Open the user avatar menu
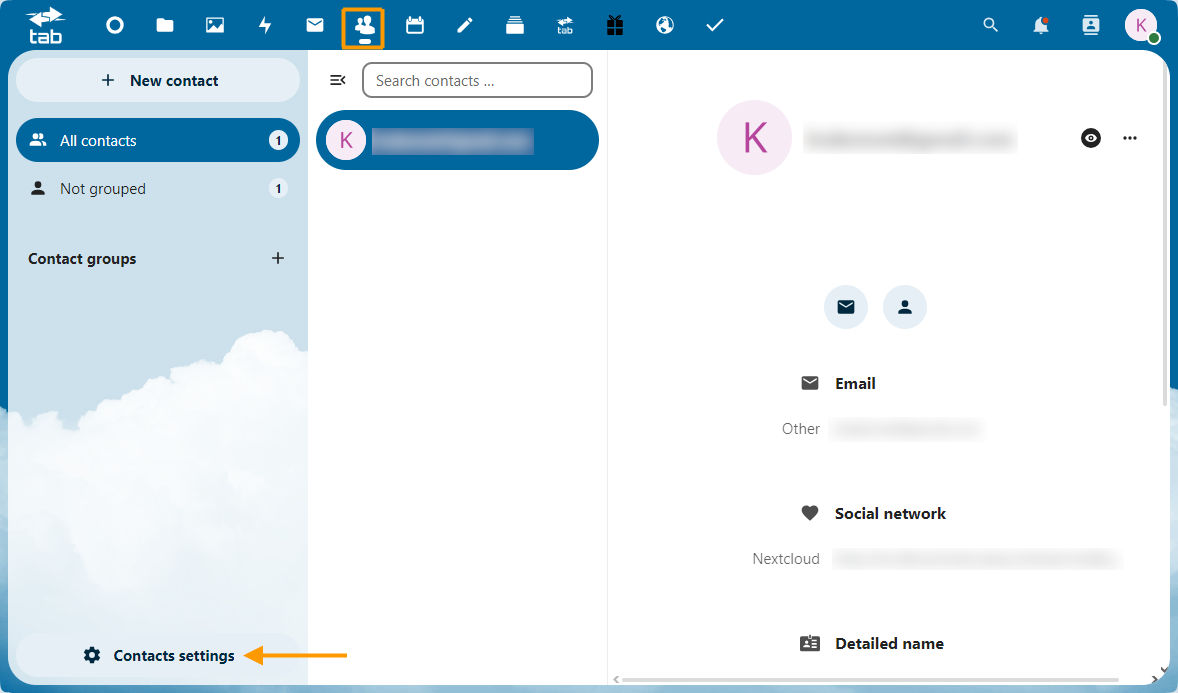The image size is (1178, 693). 1141,26
